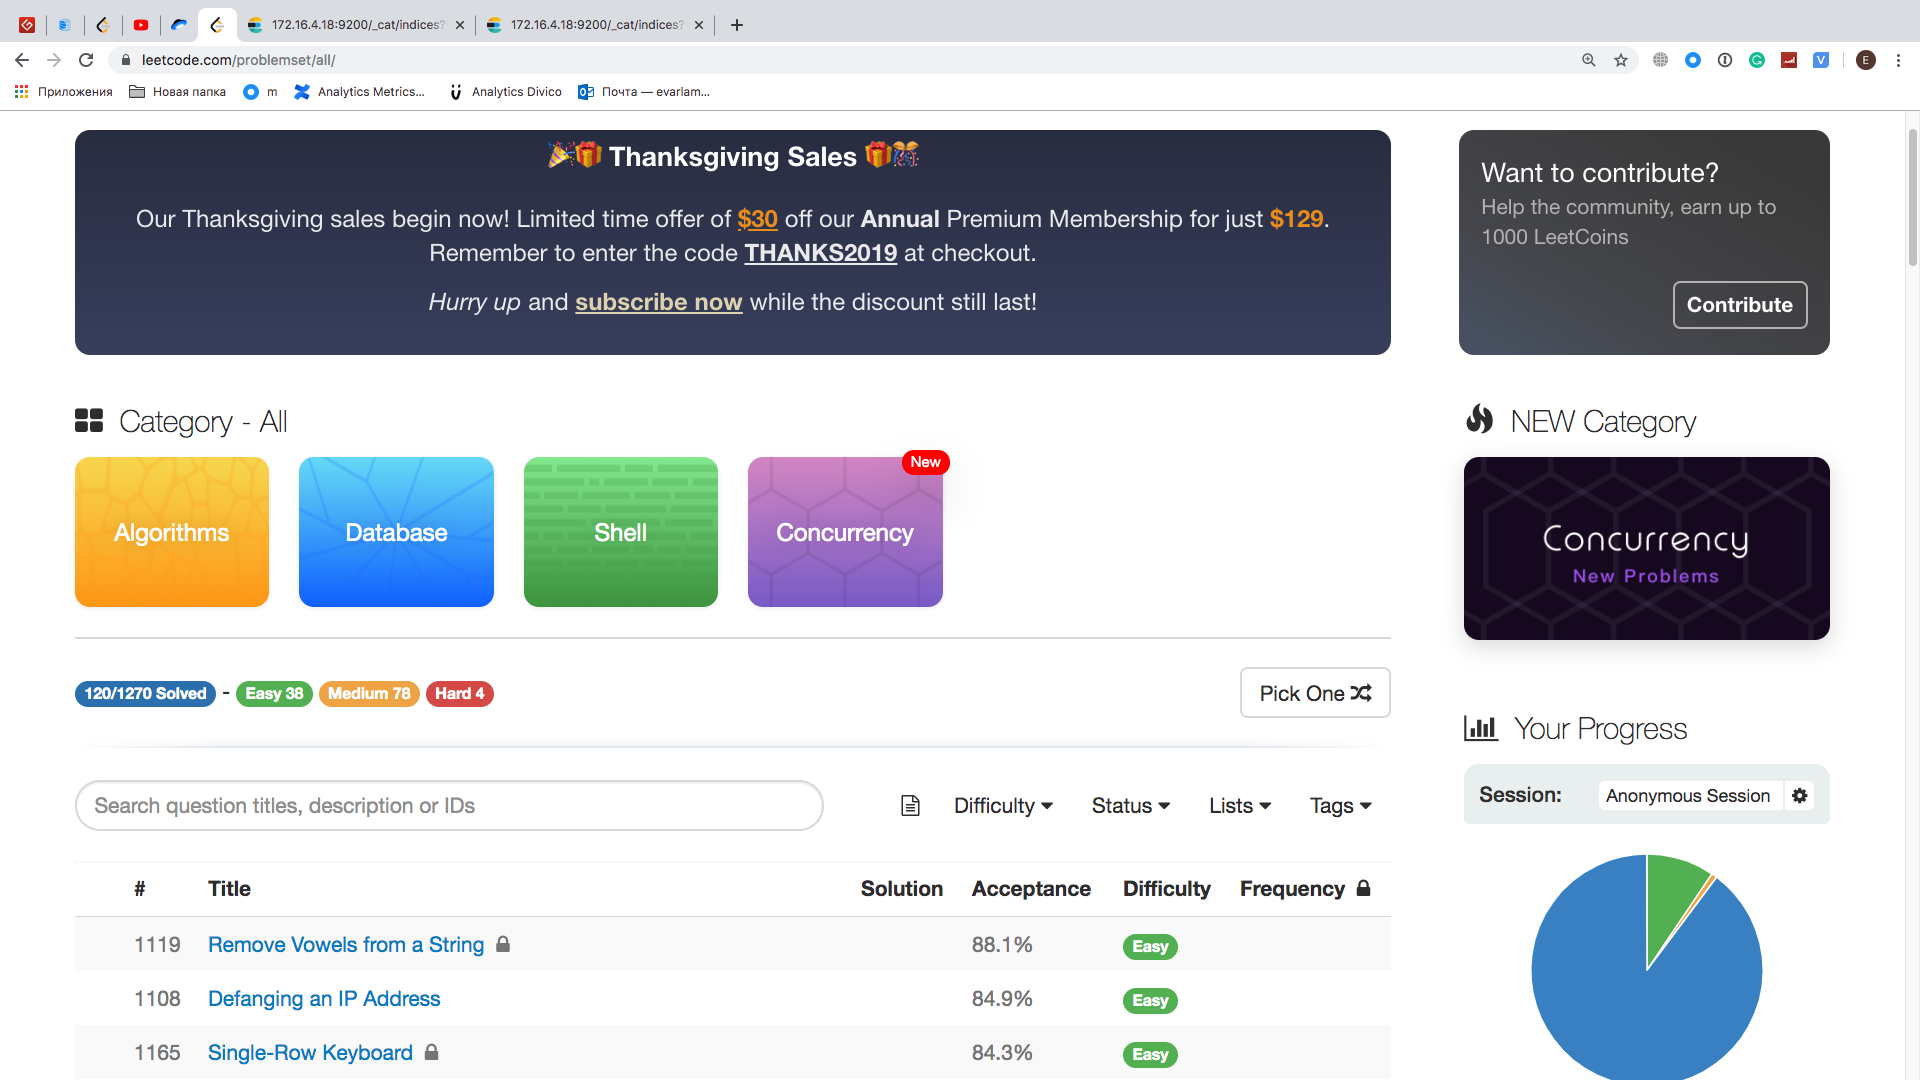Open the Analytics Metrics bookmark
The width and height of the screenshot is (1920, 1080).
pyautogui.click(x=360, y=92)
